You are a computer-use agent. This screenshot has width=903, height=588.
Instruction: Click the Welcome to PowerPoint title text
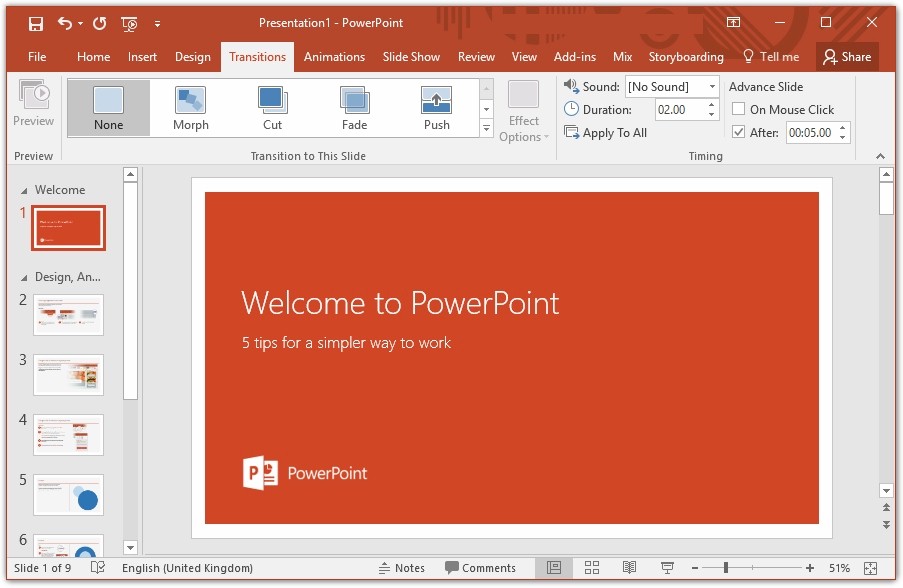tap(400, 302)
